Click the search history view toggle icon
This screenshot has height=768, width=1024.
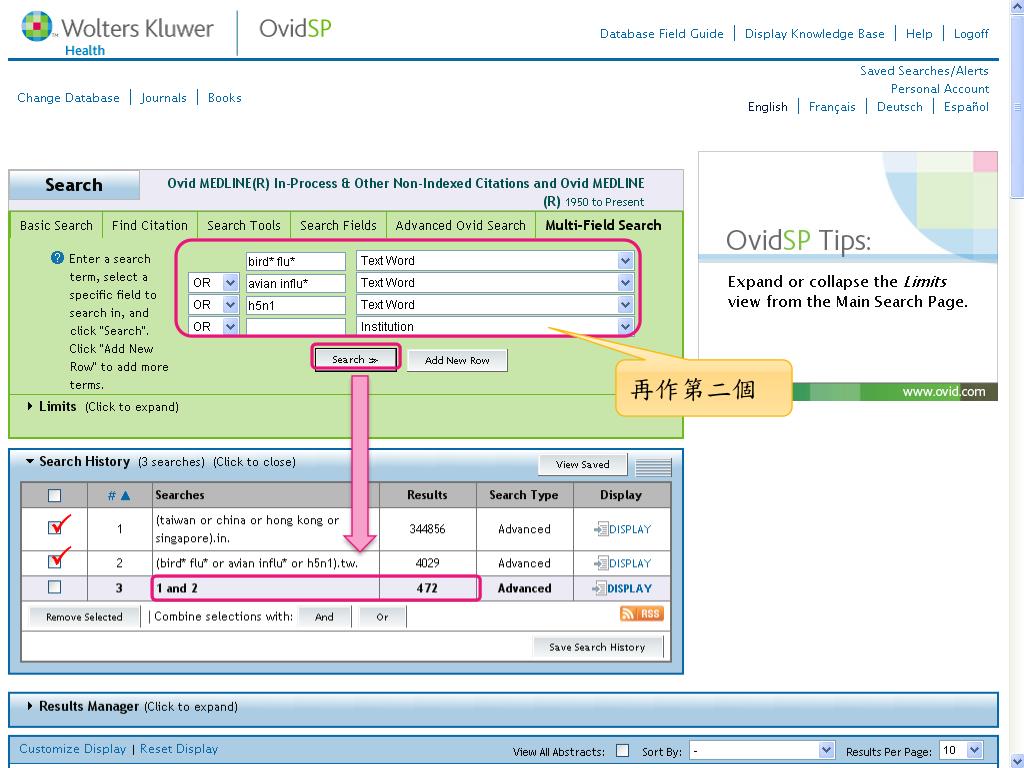[x=653, y=466]
